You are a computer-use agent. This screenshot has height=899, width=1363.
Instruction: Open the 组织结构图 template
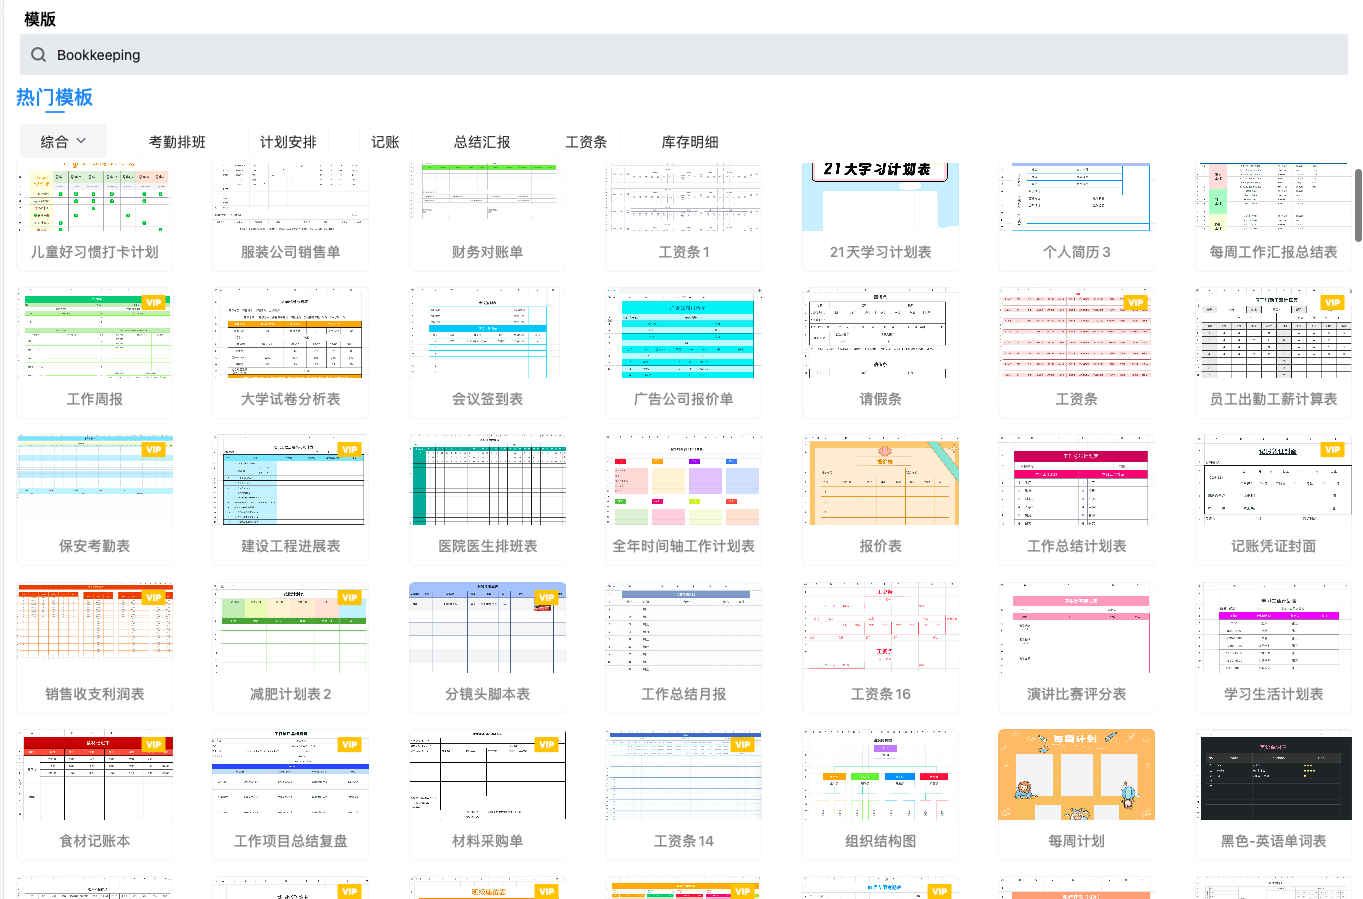pyautogui.click(x=880, y=794)
